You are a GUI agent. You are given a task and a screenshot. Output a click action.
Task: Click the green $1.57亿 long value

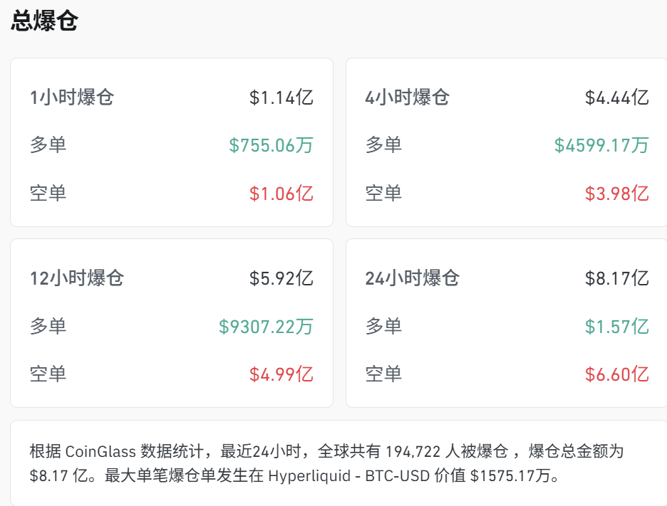pos(617,327)
